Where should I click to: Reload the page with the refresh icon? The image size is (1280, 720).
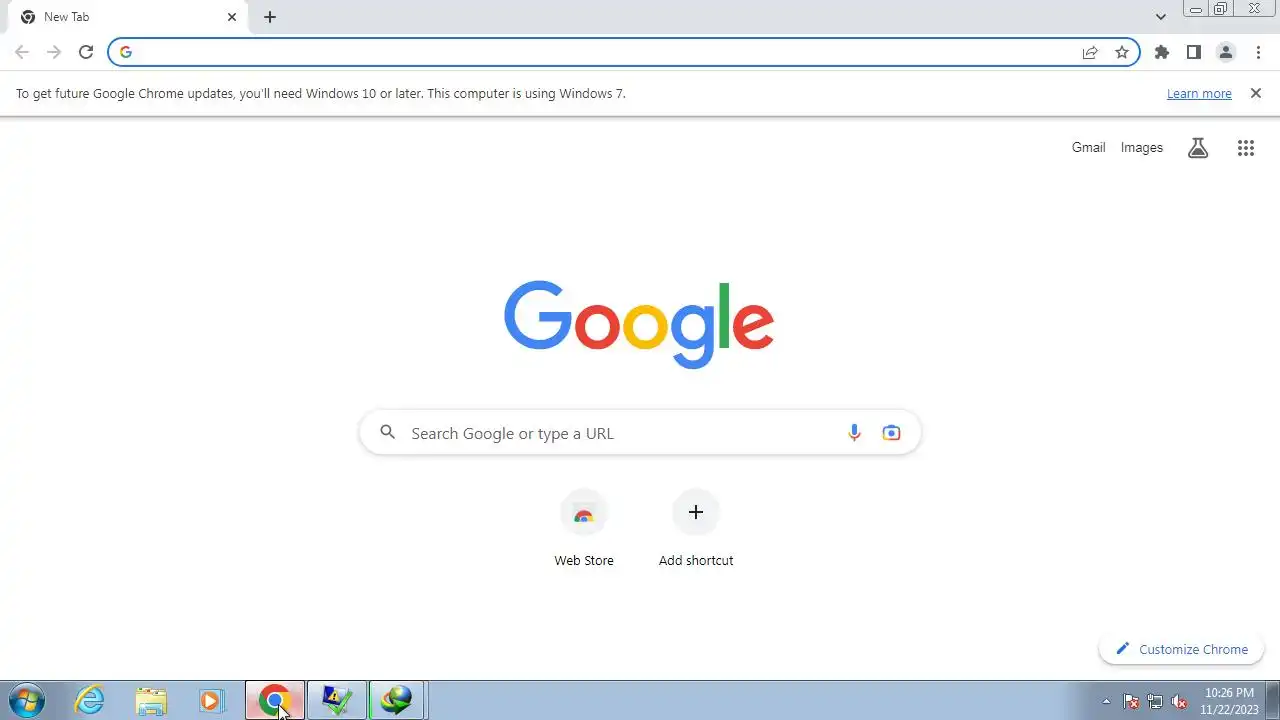pyautogui.click(x=86, y=52)
